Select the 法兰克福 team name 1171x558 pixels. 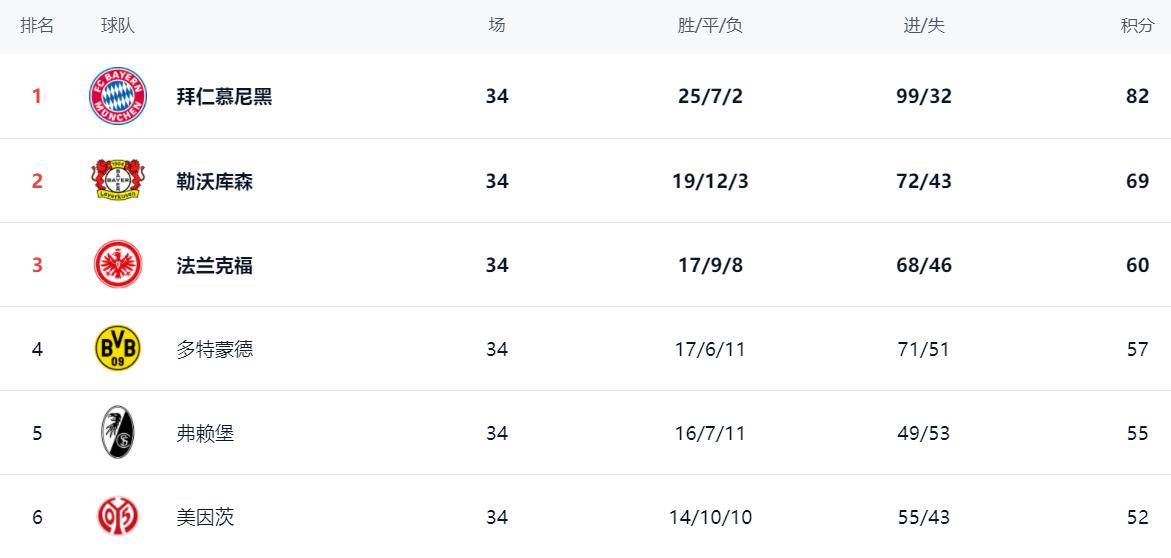215,265
